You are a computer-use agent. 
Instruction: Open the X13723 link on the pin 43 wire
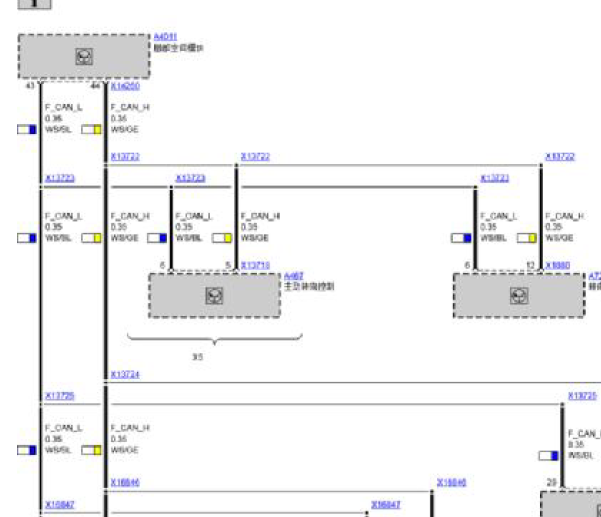click(x=60, y=179)
